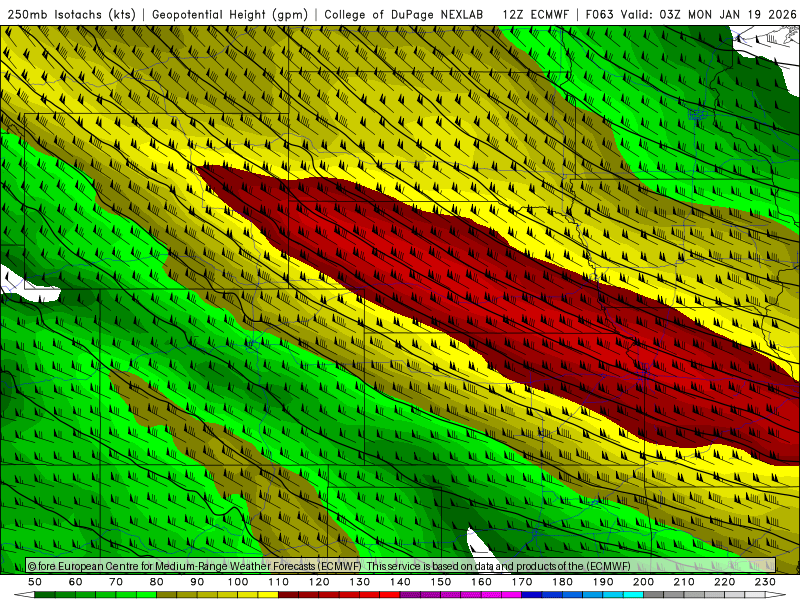
Task: Click the '200' value on the color scale
Action: point(643,582)
